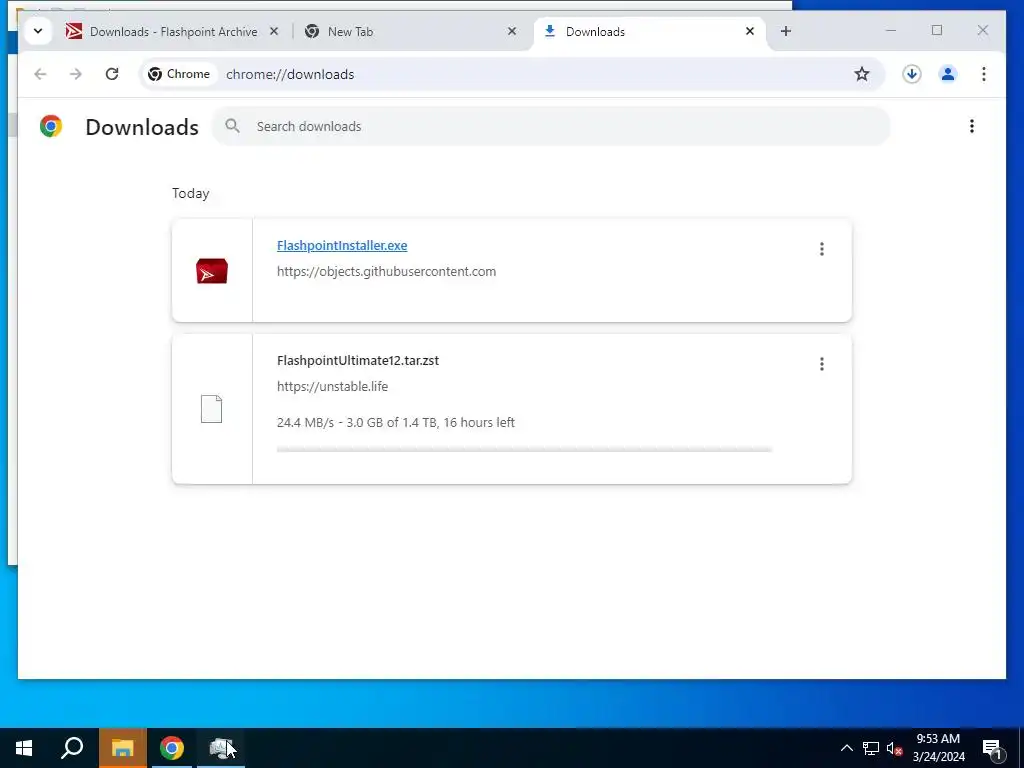This screenshot has width=1024, height=768.
Task: Open more actions for FlashpointInstaller.exe
Action: click(822, 249)
